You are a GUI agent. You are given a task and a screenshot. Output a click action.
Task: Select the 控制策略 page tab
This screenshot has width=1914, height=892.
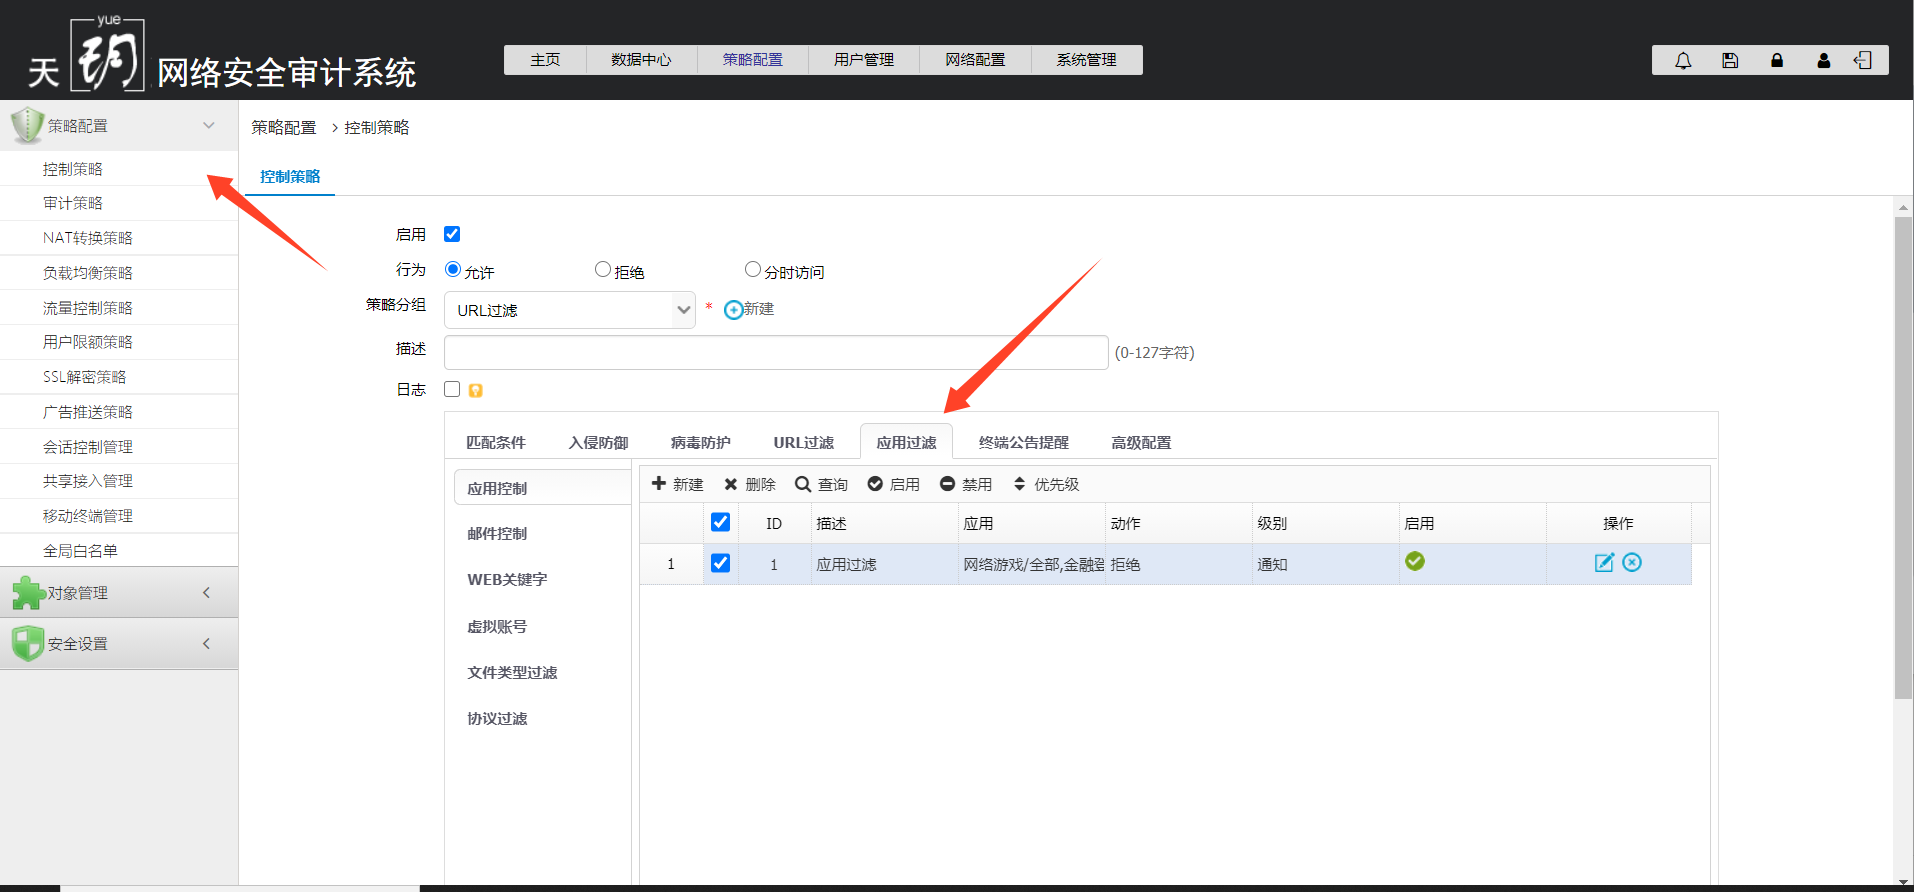[290, 177]
